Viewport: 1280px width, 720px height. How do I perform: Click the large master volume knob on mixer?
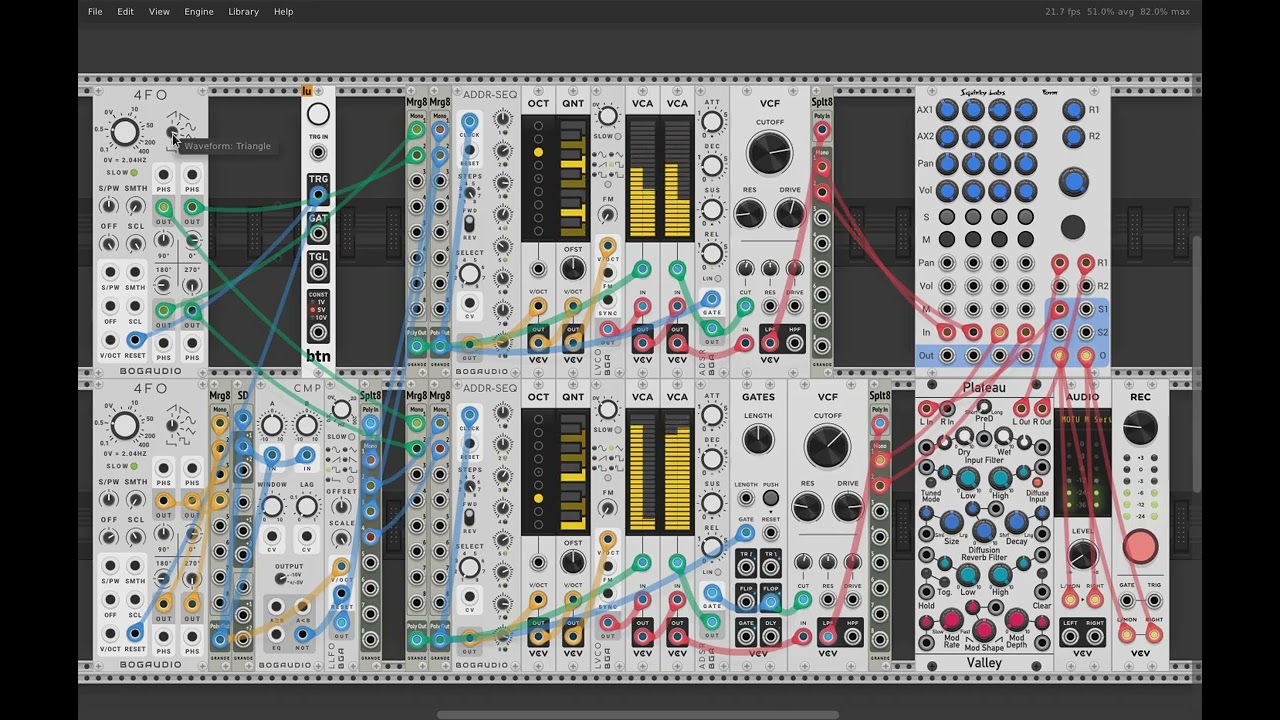(x=1073, y=182)
